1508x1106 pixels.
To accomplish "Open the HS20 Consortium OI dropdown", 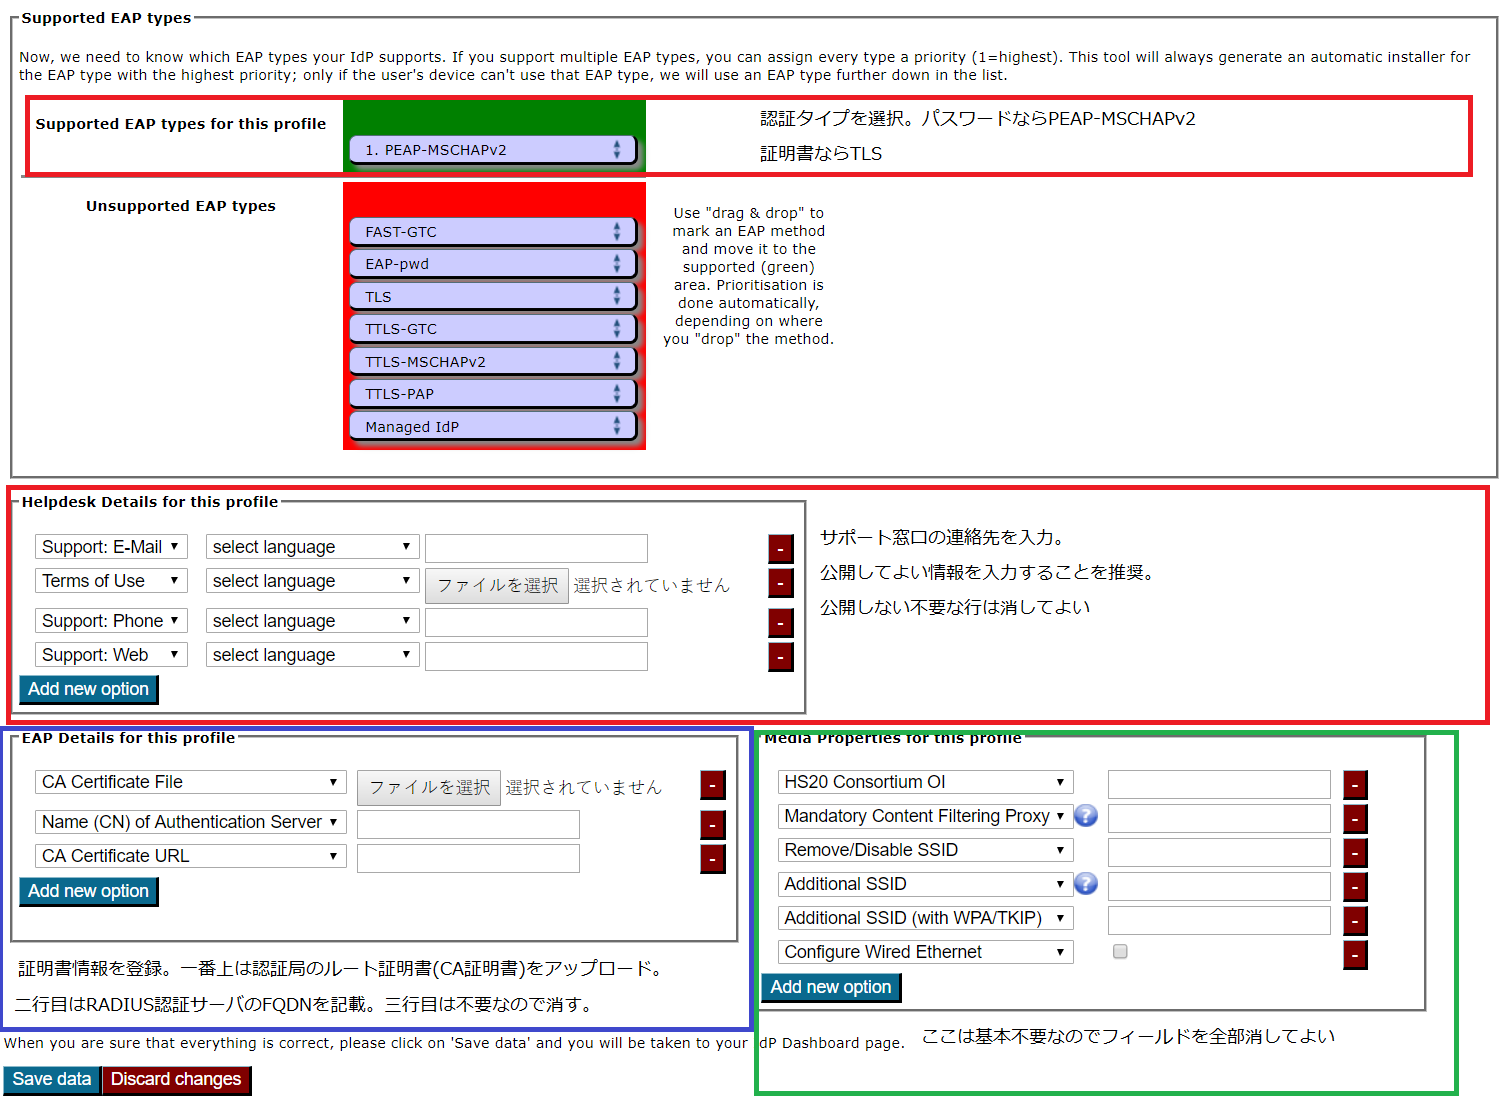I will (925, 782).
